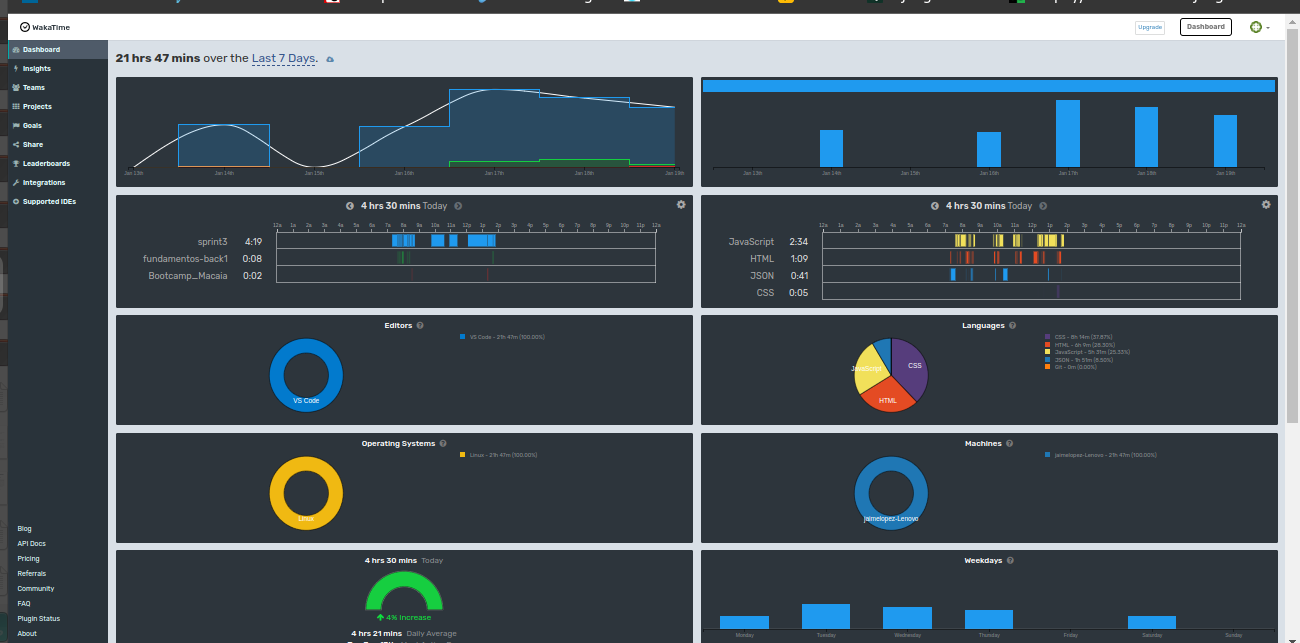The height and width of the screenshot is (643, 1300).
Task: Open the API Docs link
Action: click(x=31, y=543)
